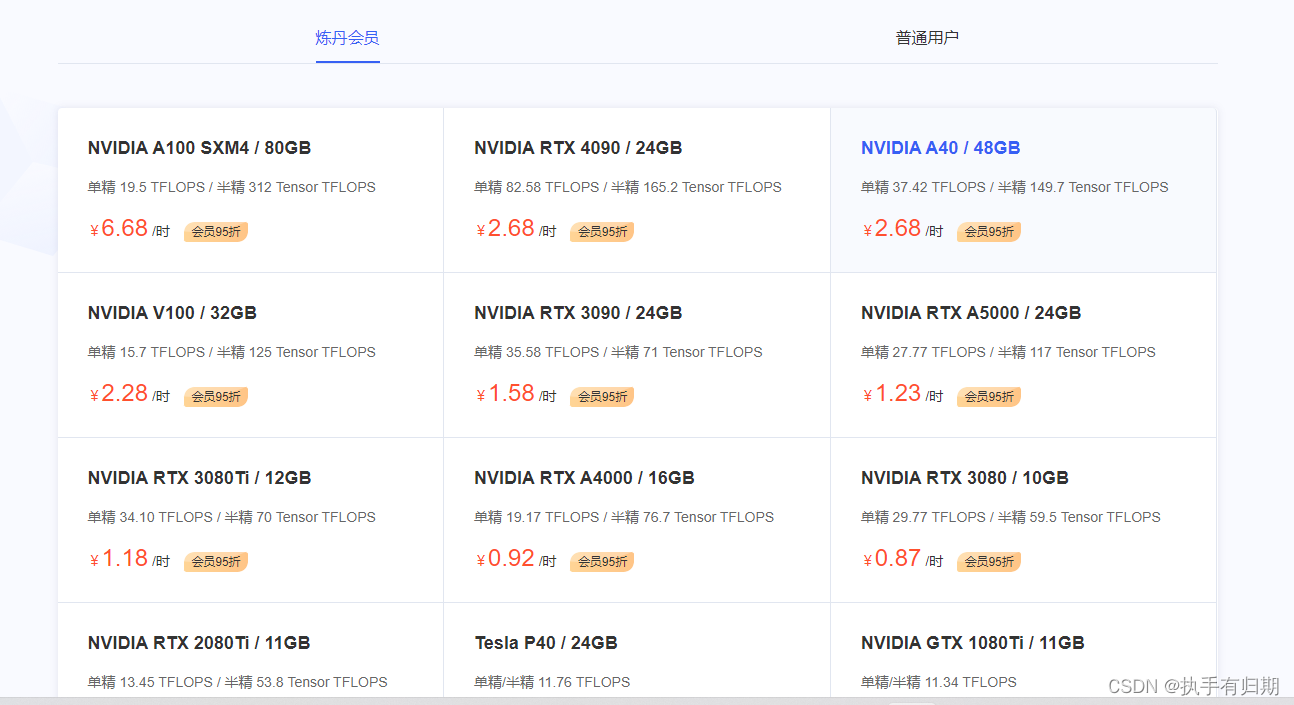Click the 会员95折 badge on the RTX 4090 card
Screen dimensions: 1294x705
tap(602, 232)
